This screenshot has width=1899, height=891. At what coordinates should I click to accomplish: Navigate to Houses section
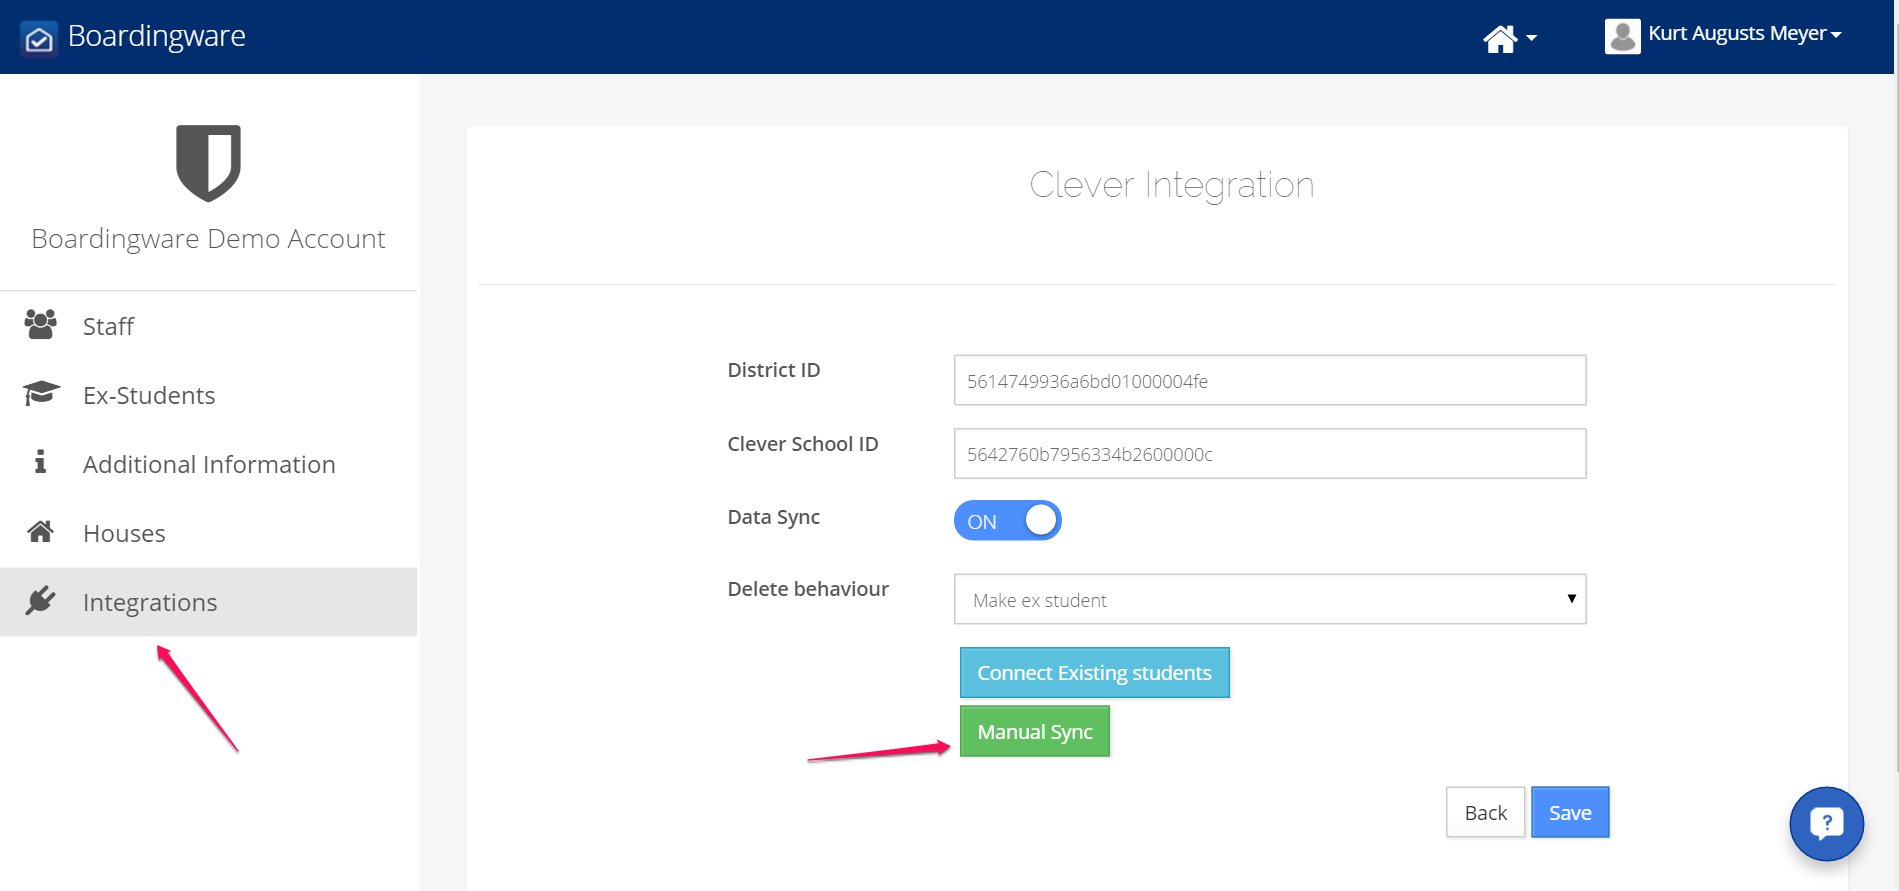coord(208,533)
